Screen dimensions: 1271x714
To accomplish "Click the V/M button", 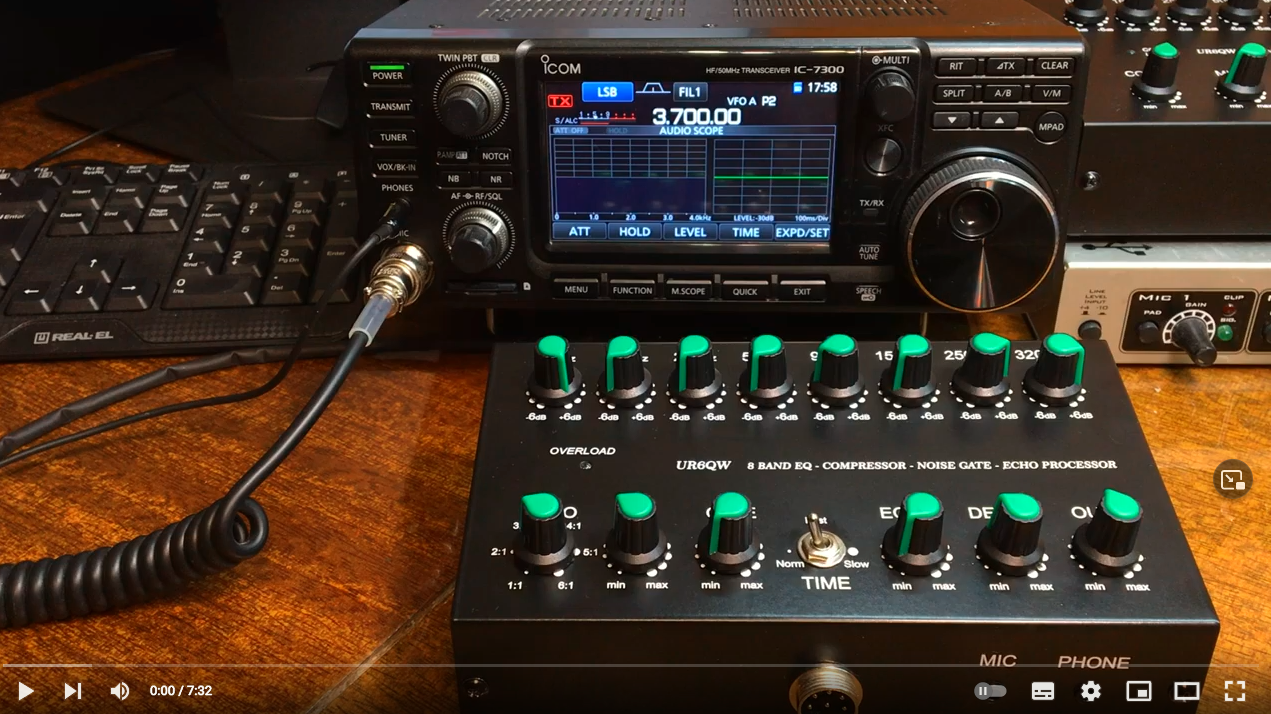I will point(1050,93).
